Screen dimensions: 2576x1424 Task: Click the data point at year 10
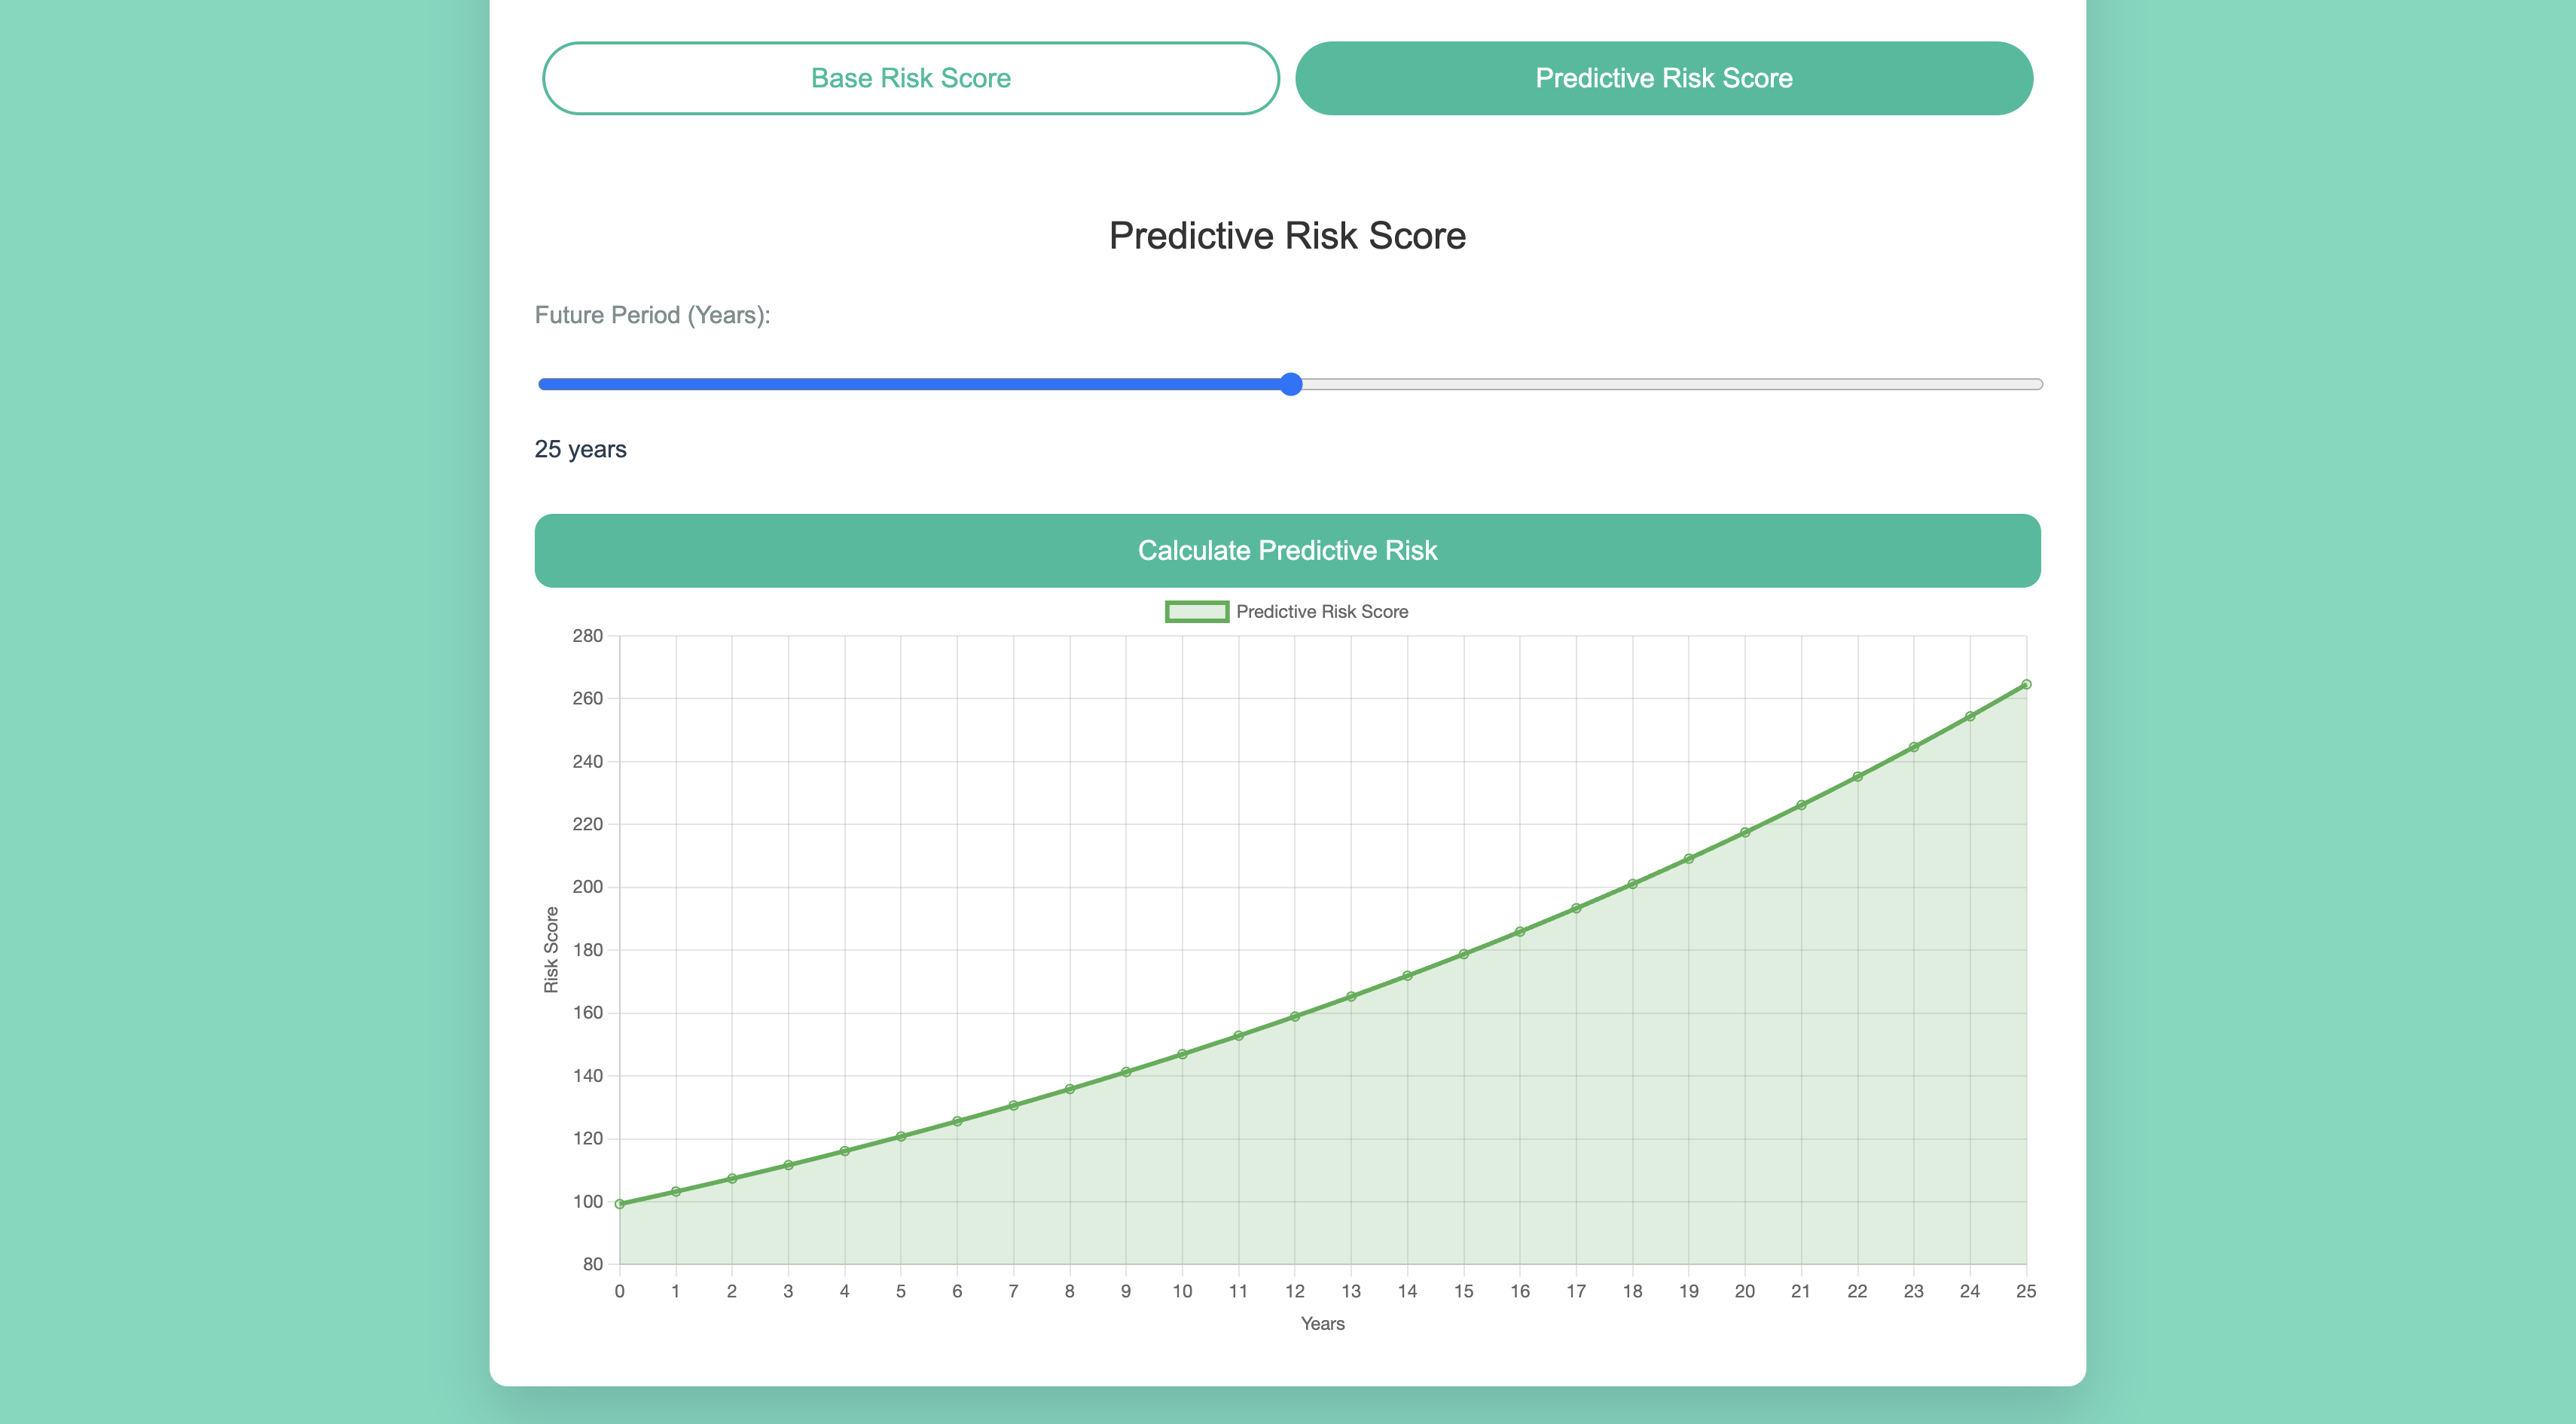[x=1182, y=1054]
